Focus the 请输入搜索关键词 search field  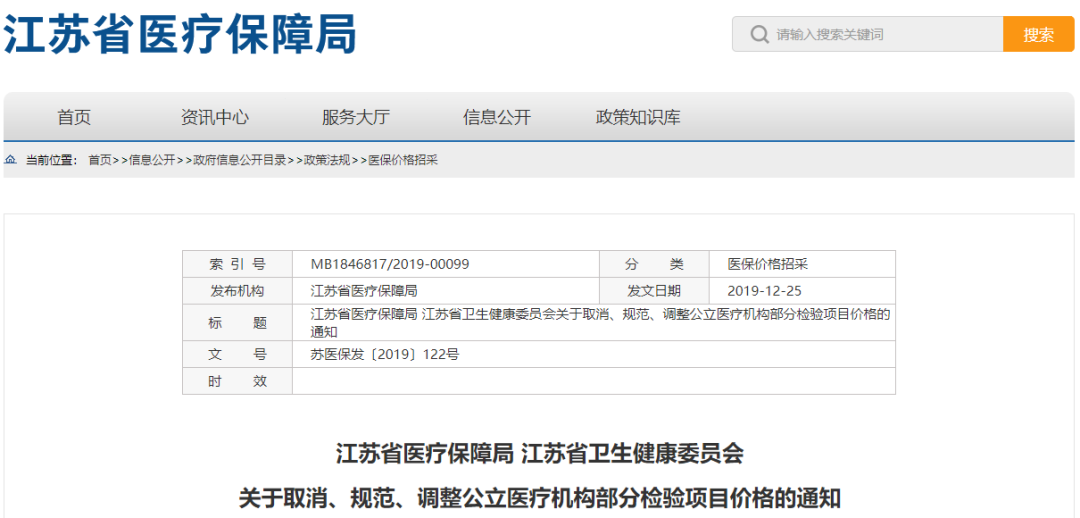click(x=868, y=34)
